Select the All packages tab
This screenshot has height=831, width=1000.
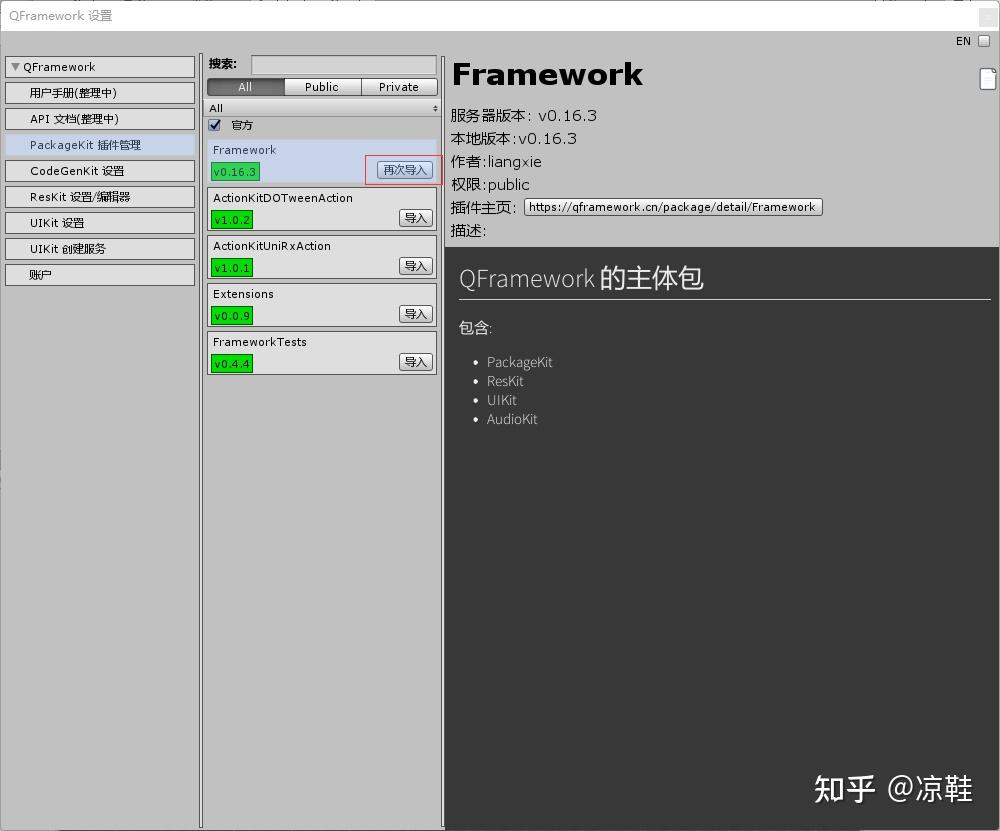click(x=243, y=87)
